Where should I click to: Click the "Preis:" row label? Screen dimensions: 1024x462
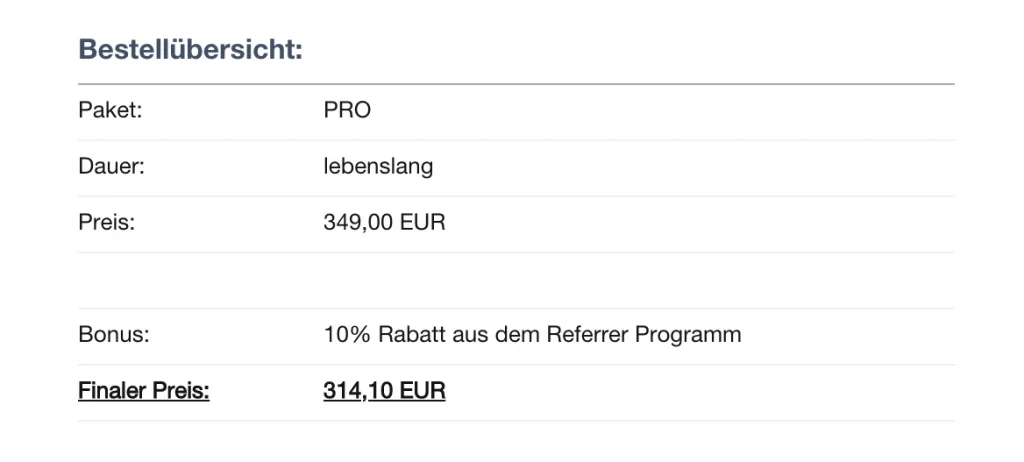click(106, 222)
